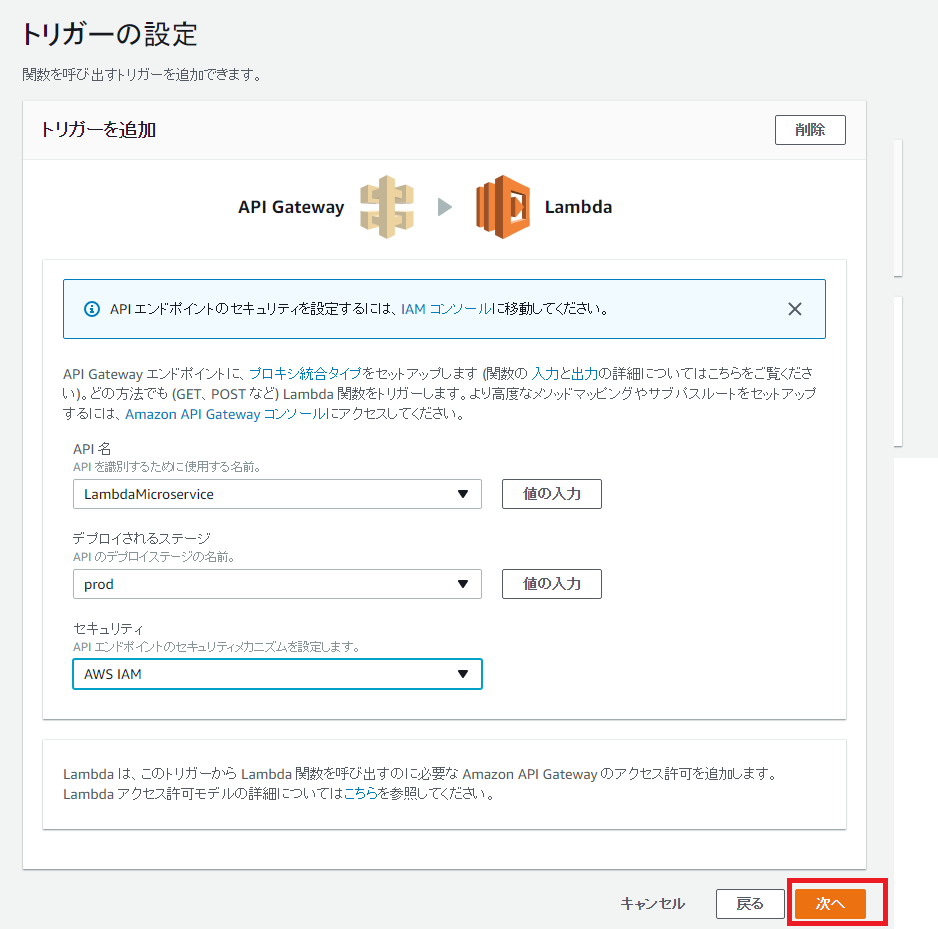The width and height of the screenshot is (938, 929).
Task: Dismiss the IAM security notice with X
Action: pos(794,309)
